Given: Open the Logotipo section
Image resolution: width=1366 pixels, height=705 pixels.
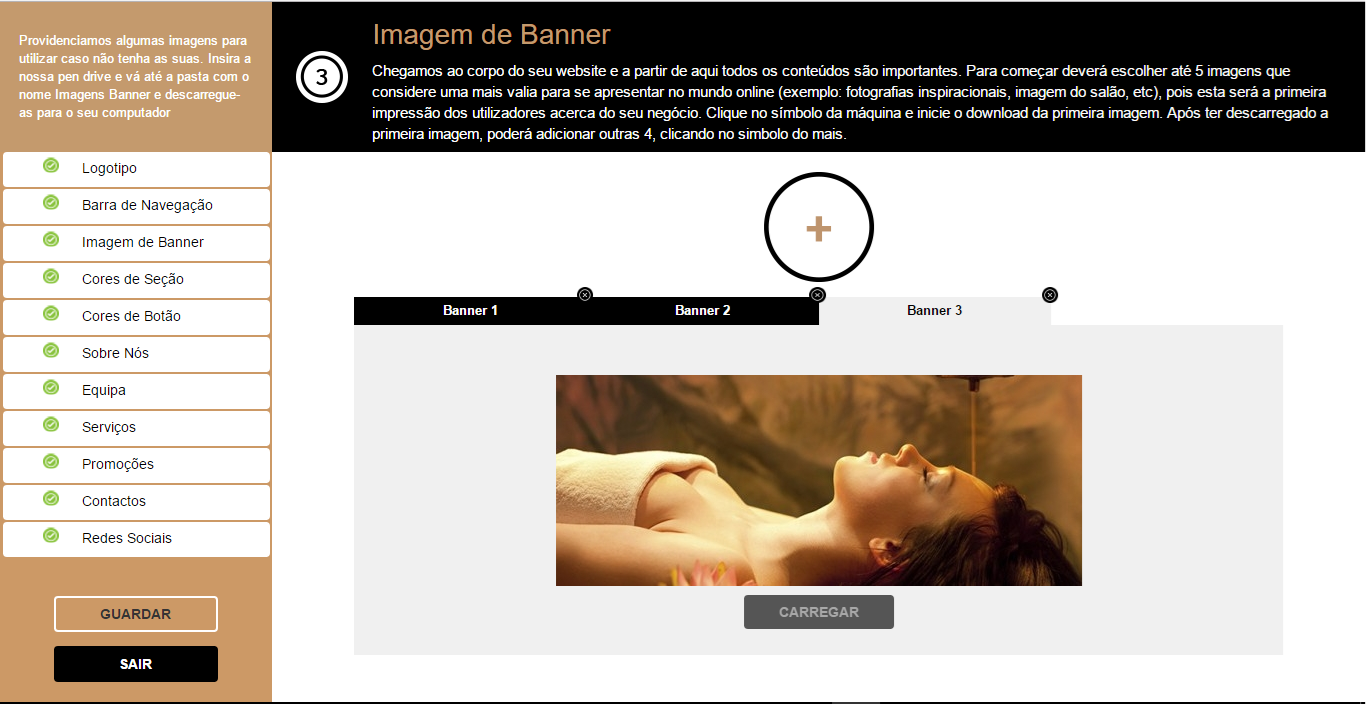Looking at the screenshot, I should click(137, 169).
